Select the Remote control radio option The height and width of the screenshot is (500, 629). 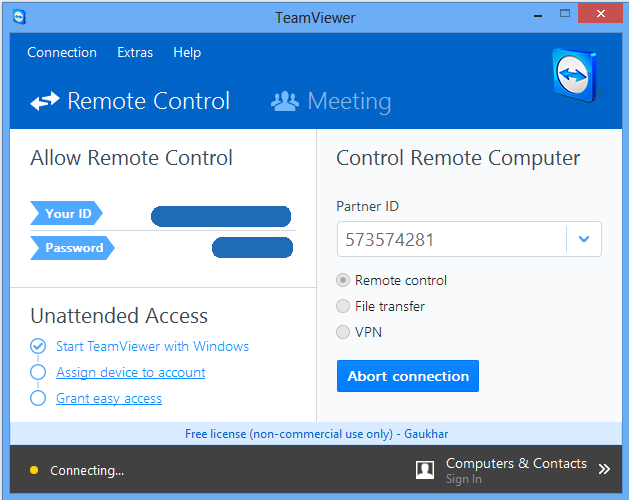pos(344,280)
